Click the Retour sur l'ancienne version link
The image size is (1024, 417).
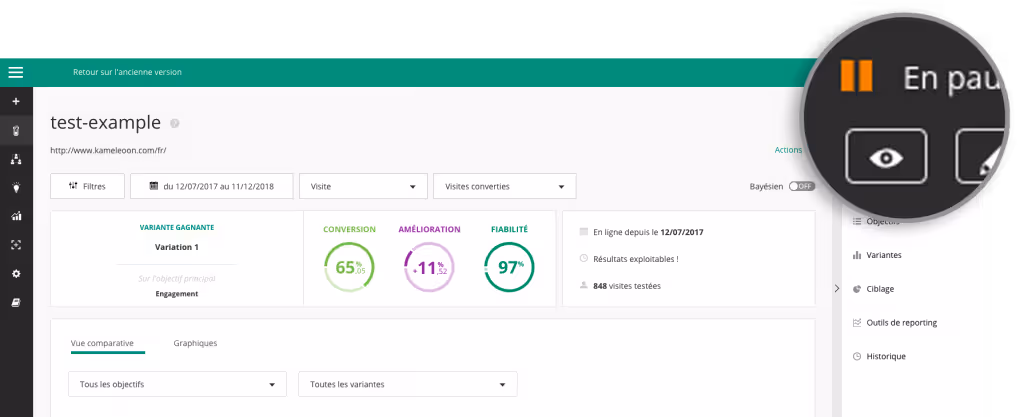(x=127, y=72)
